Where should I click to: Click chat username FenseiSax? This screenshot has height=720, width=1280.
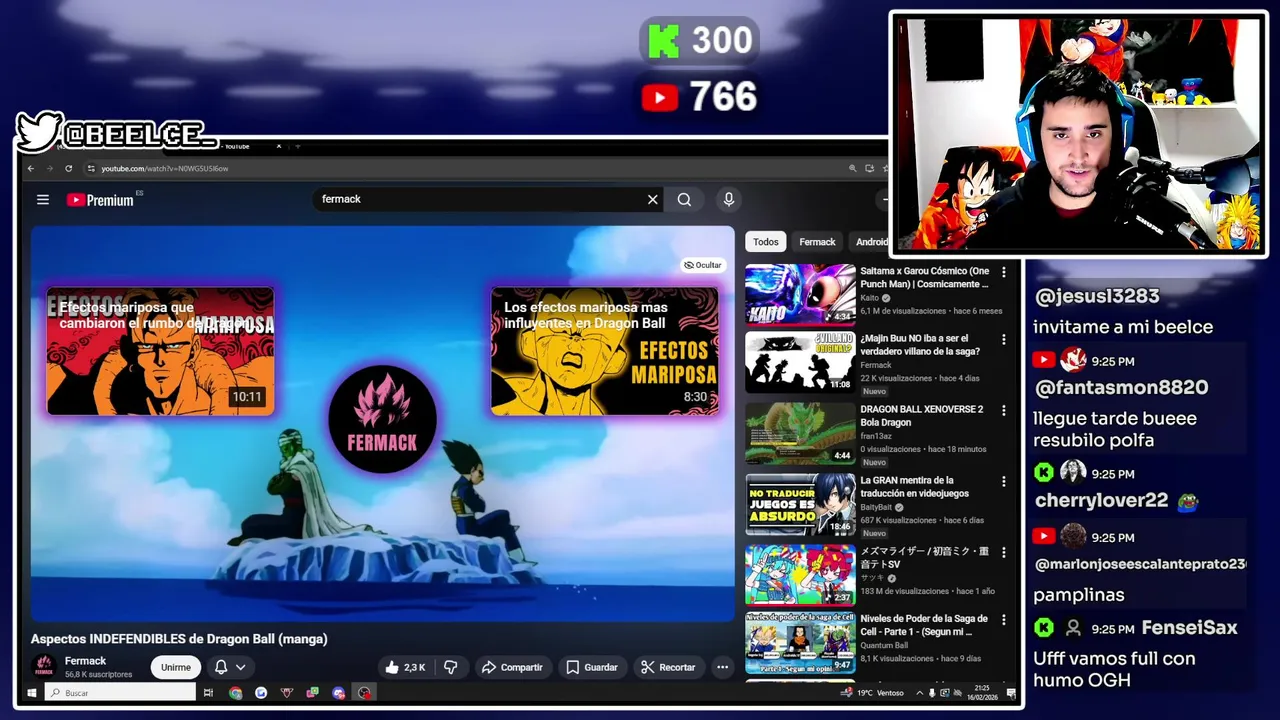[1190, 628]
